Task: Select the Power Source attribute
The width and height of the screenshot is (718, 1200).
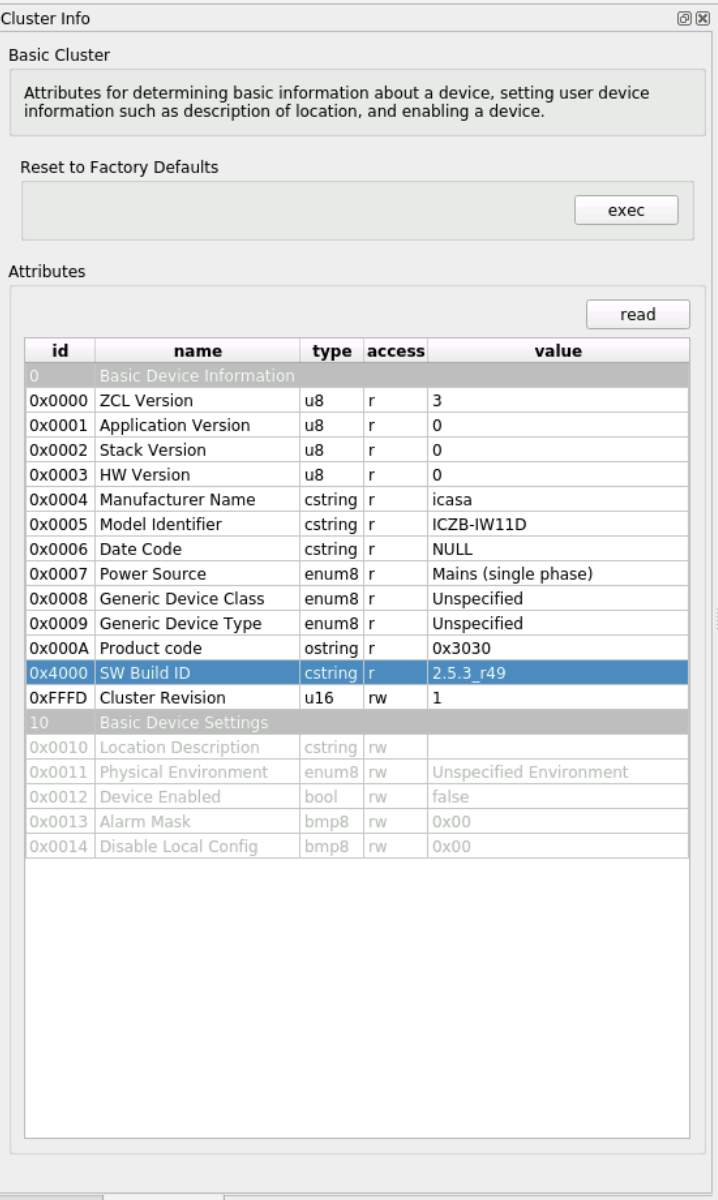Action: click(x=357, y=574)
